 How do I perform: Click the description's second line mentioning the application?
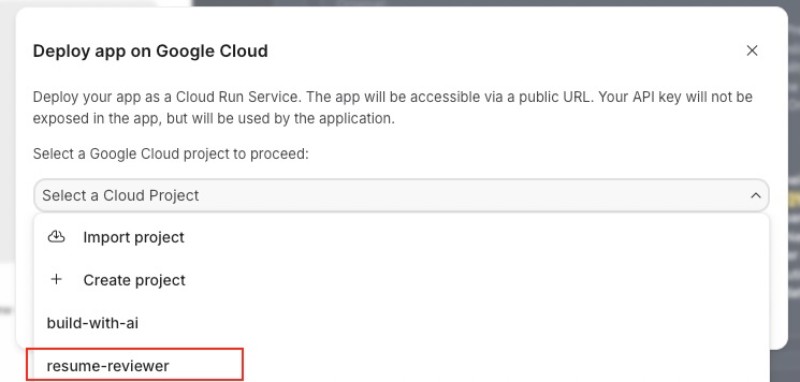214,119
